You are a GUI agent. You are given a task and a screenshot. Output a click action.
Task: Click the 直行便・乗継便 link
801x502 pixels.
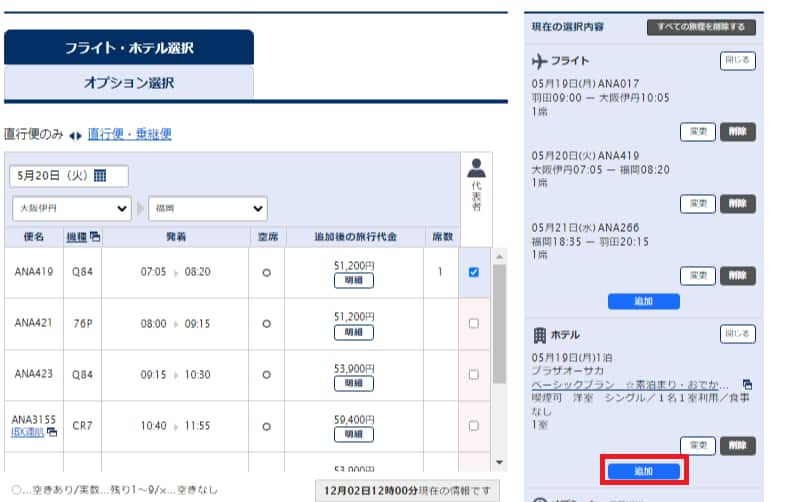click(129, 134)
